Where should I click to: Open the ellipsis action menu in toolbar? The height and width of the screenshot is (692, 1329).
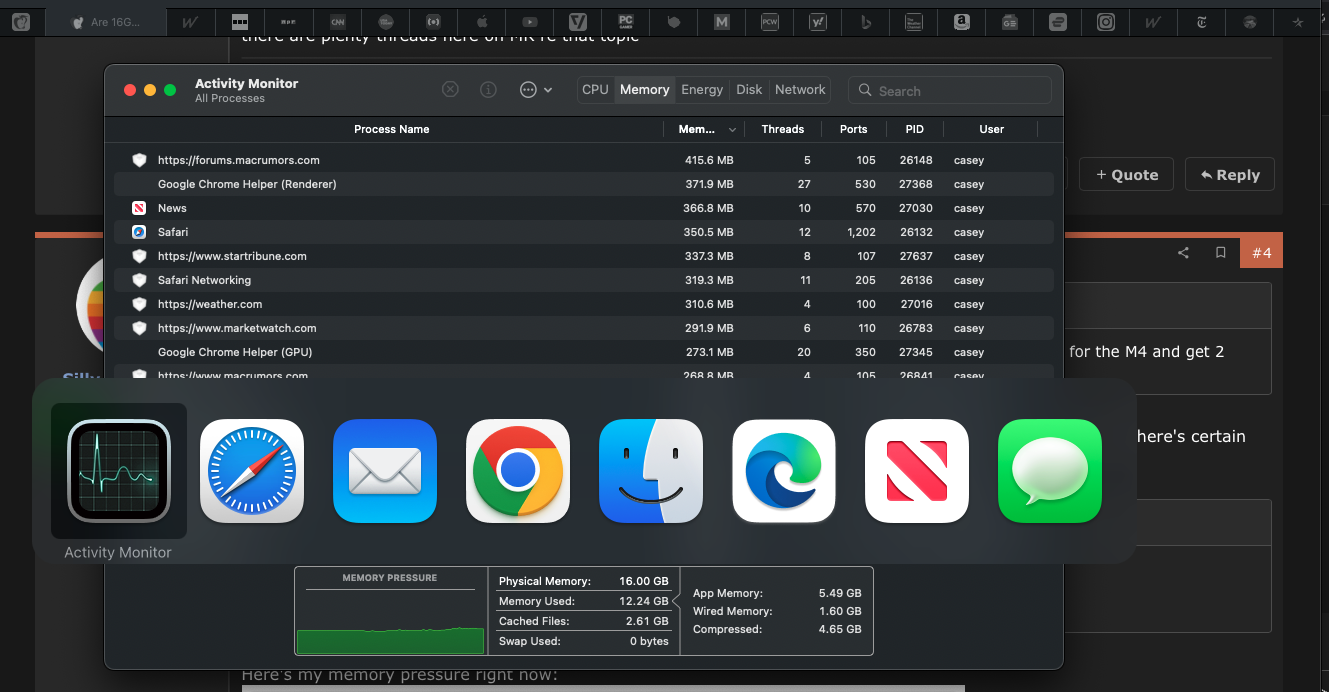(x=536, y=89)
